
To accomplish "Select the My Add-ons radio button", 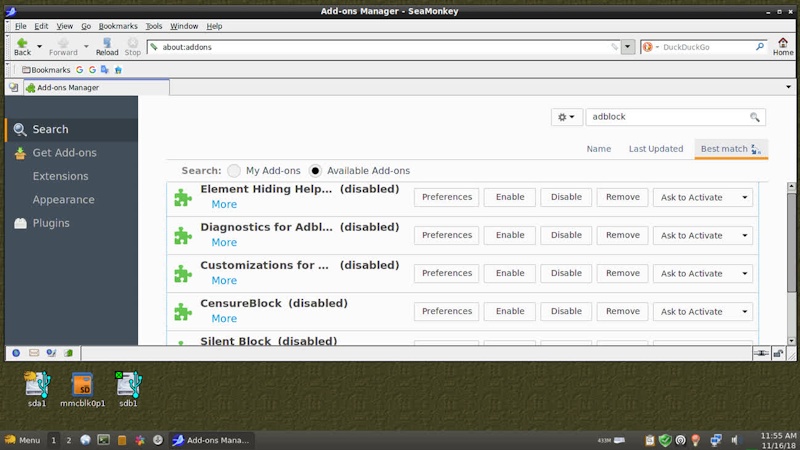I will click(234, 170).
